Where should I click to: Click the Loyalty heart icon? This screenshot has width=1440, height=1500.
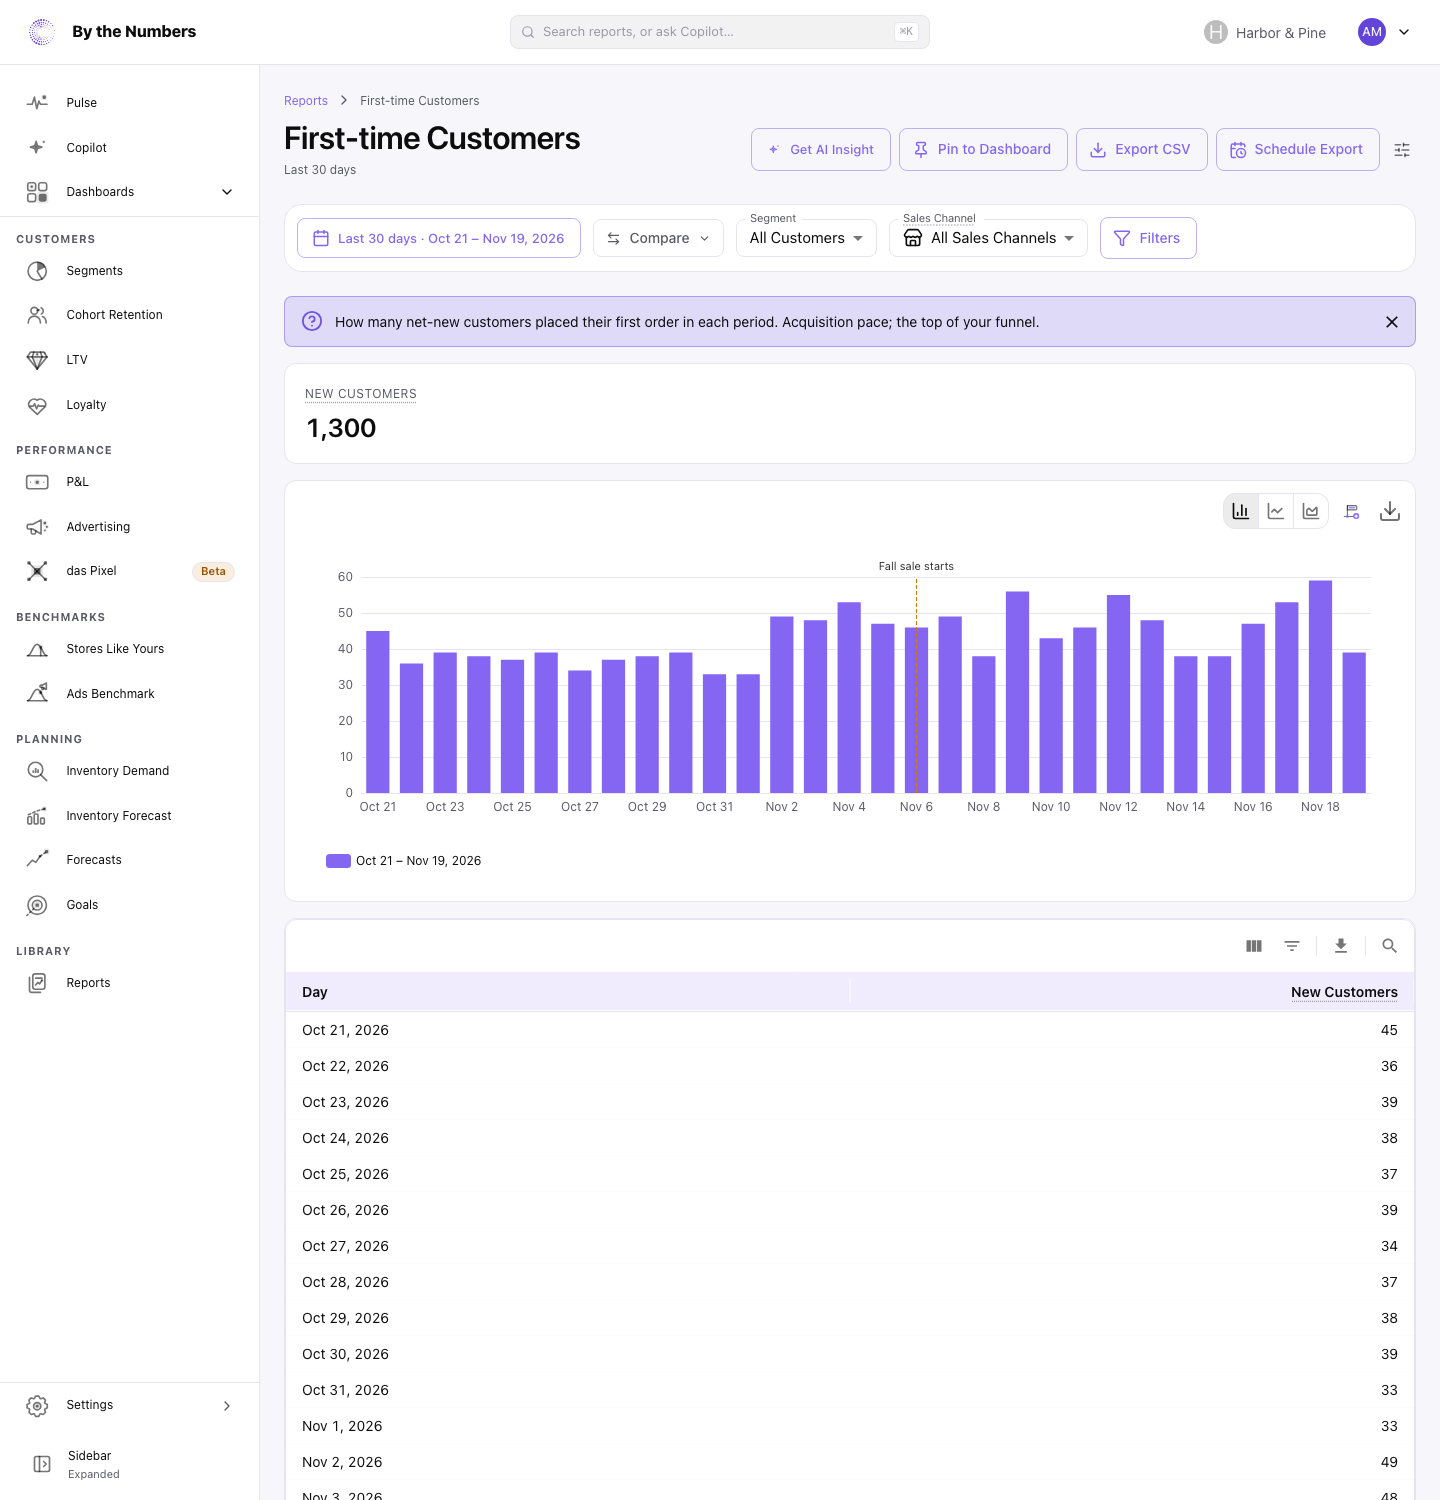point(37,405)
